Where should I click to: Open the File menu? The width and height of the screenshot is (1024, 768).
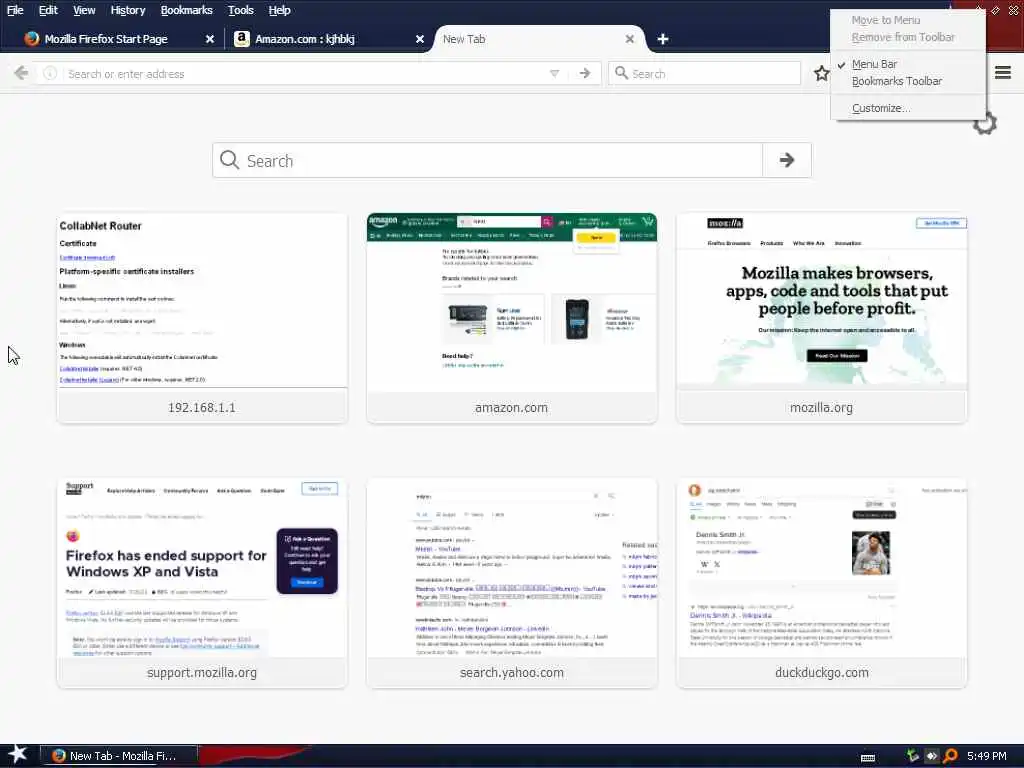15,10
